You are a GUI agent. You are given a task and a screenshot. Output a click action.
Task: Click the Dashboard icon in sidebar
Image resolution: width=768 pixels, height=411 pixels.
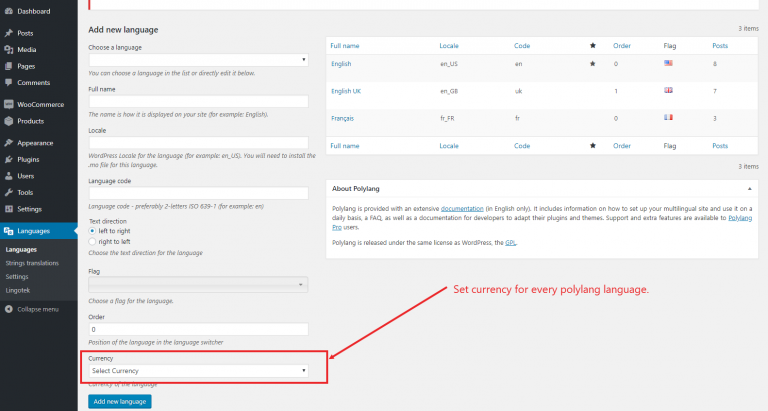pyautogui.click(x=9, y=11)
